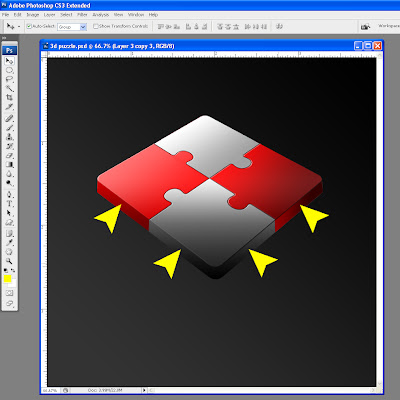Expand the status bar info arrow menu

tap(144, 390)
